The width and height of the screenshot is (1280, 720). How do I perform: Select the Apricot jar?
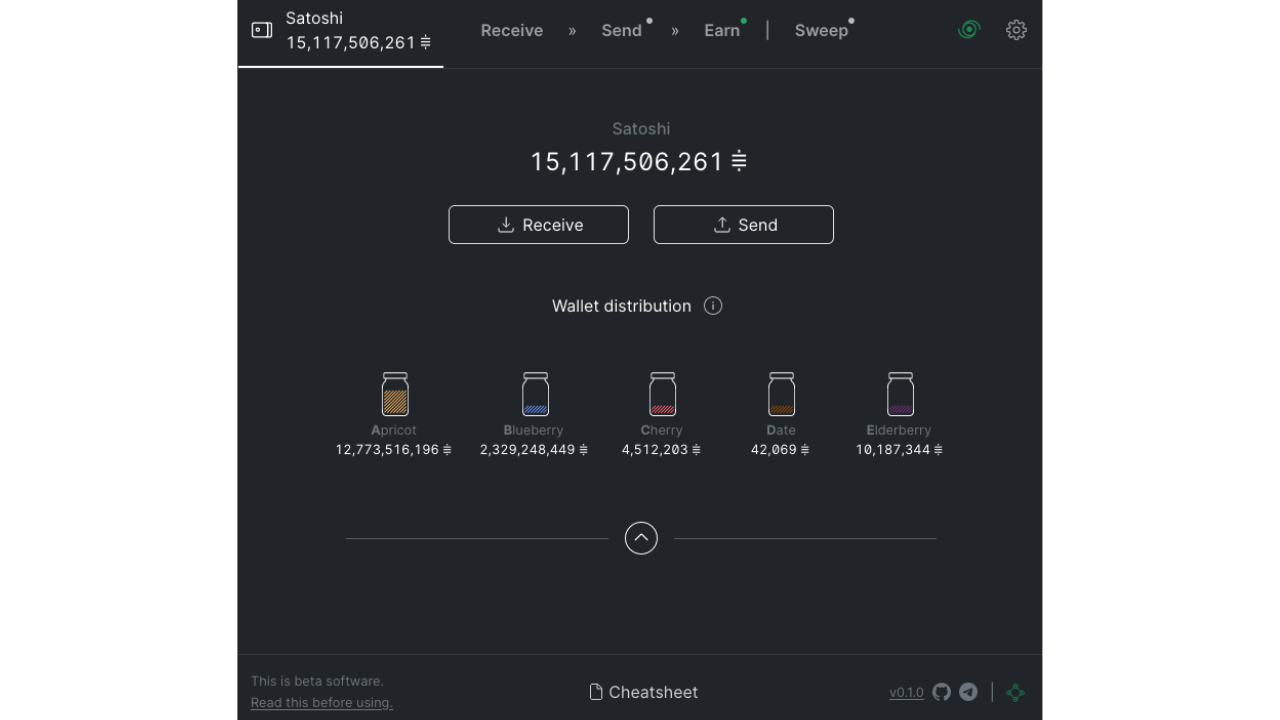coord(394,394)
